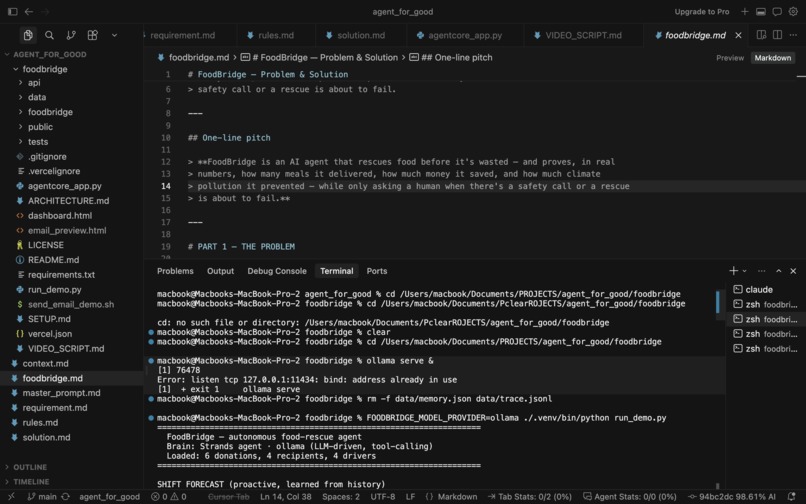Click the plus icon in title bar
This screenshot has width=806, height=504.
click(745, 11)
